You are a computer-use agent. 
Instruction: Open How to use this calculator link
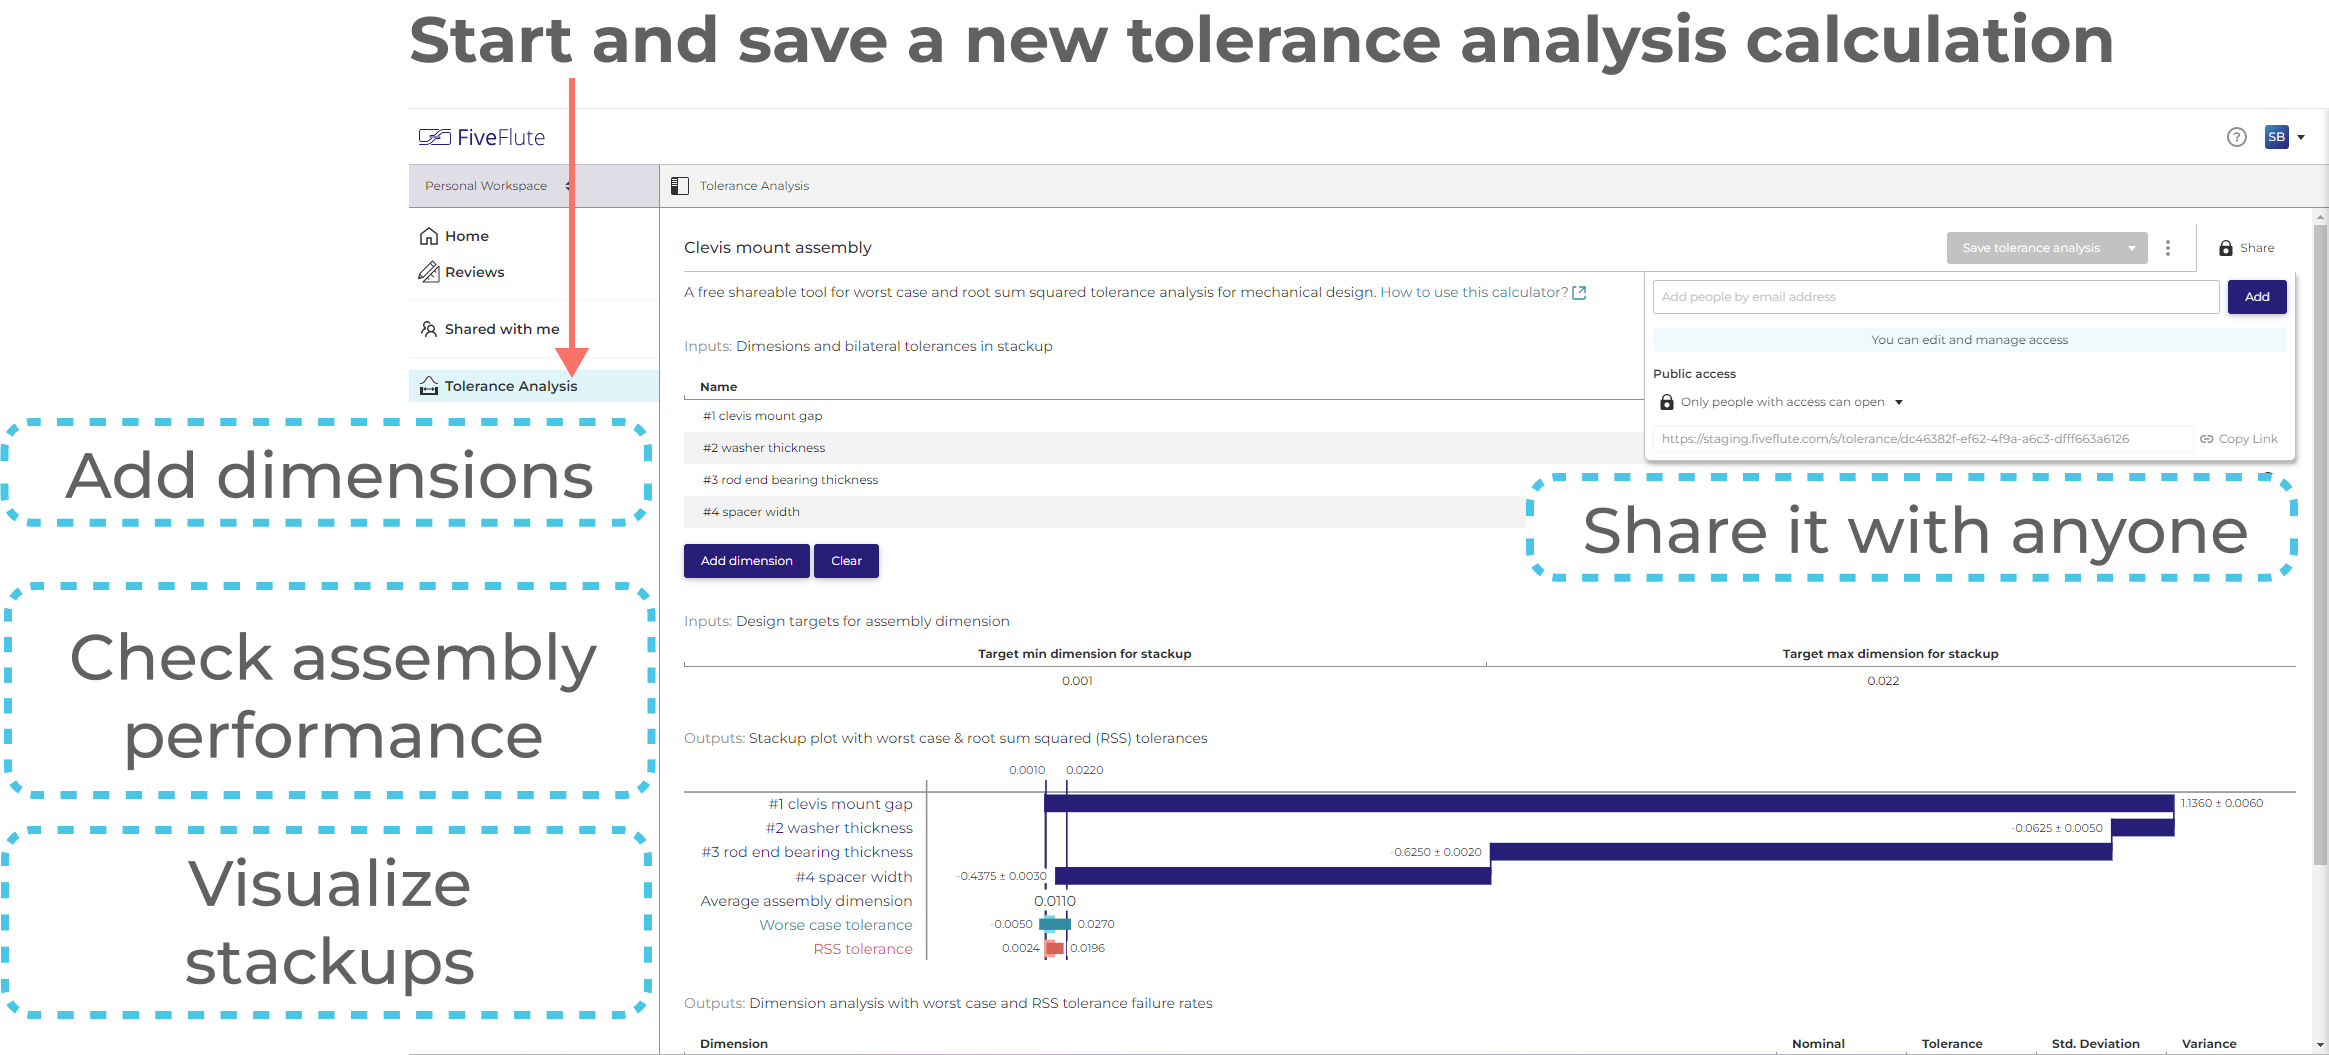coord(1483,292)
